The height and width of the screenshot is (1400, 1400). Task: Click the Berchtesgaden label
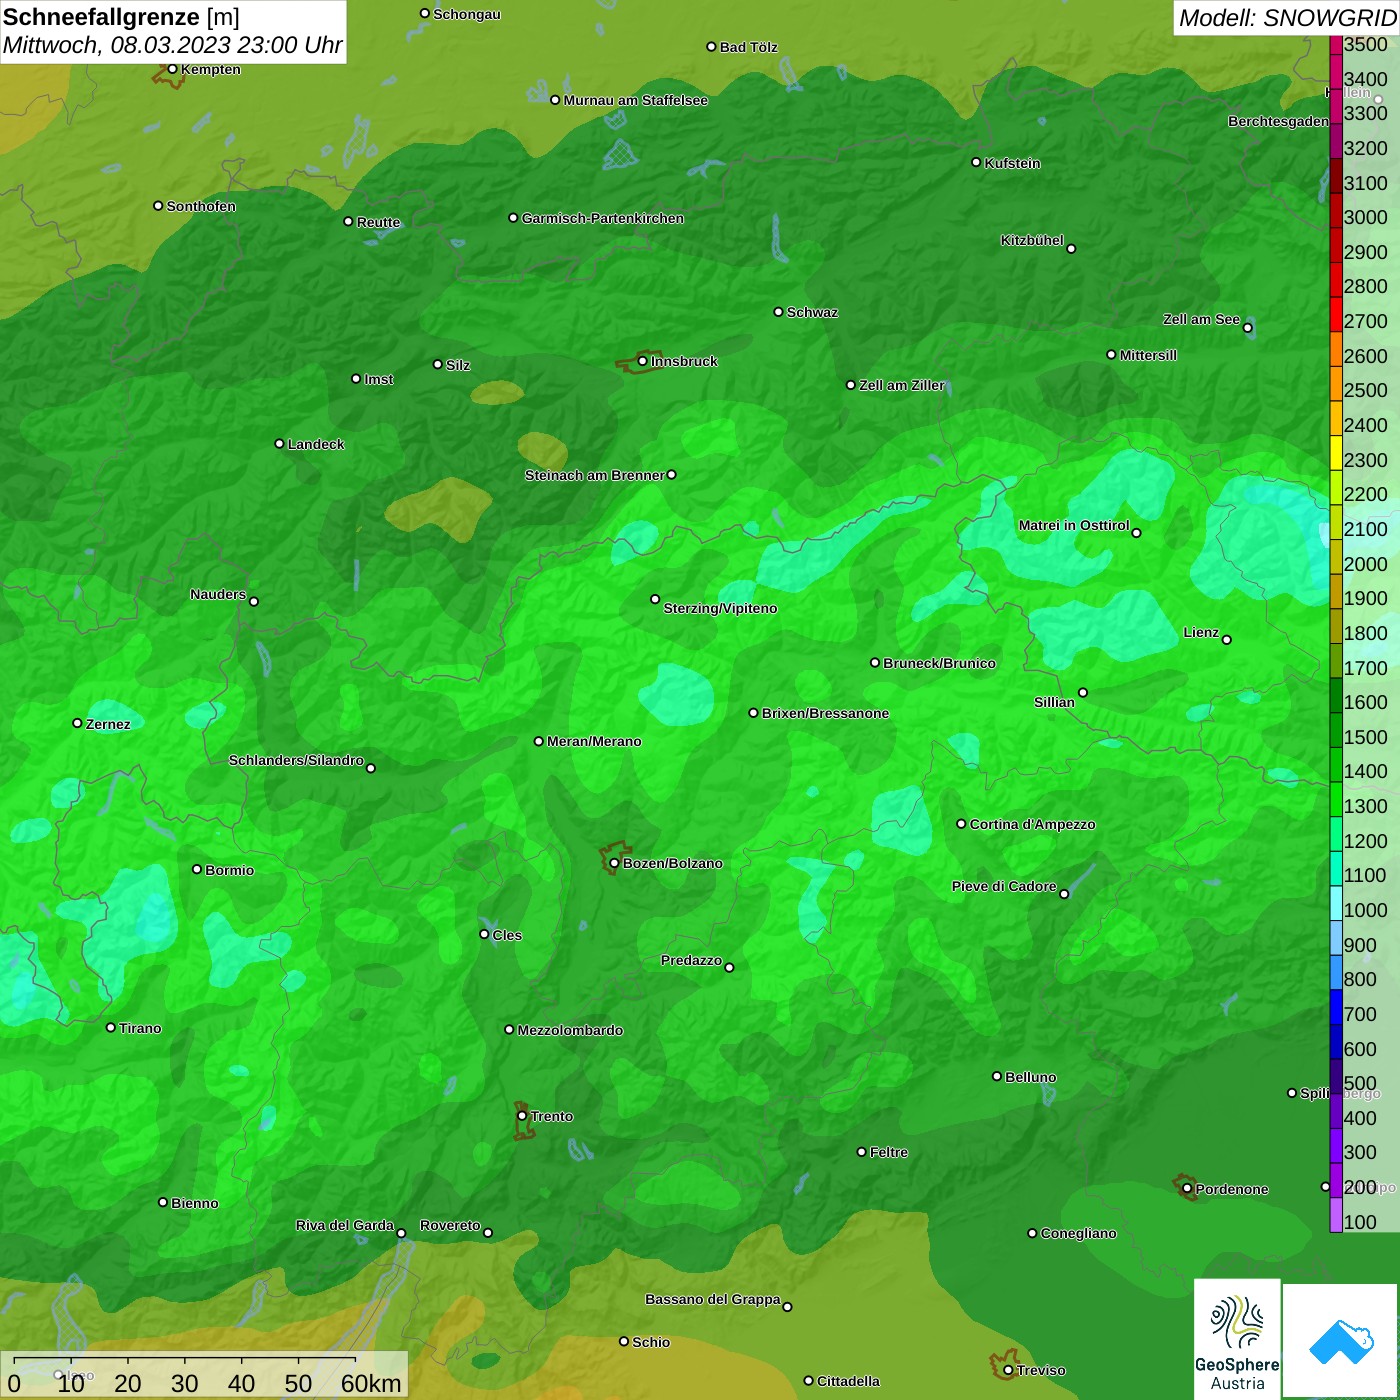[1278, 121]
